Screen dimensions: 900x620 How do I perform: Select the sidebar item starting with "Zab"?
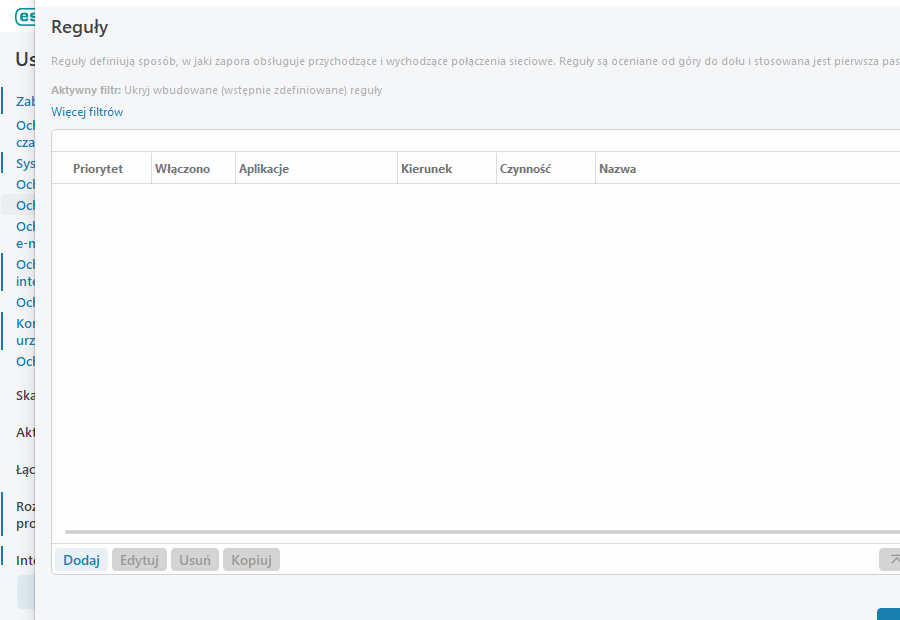click(25, 101)
